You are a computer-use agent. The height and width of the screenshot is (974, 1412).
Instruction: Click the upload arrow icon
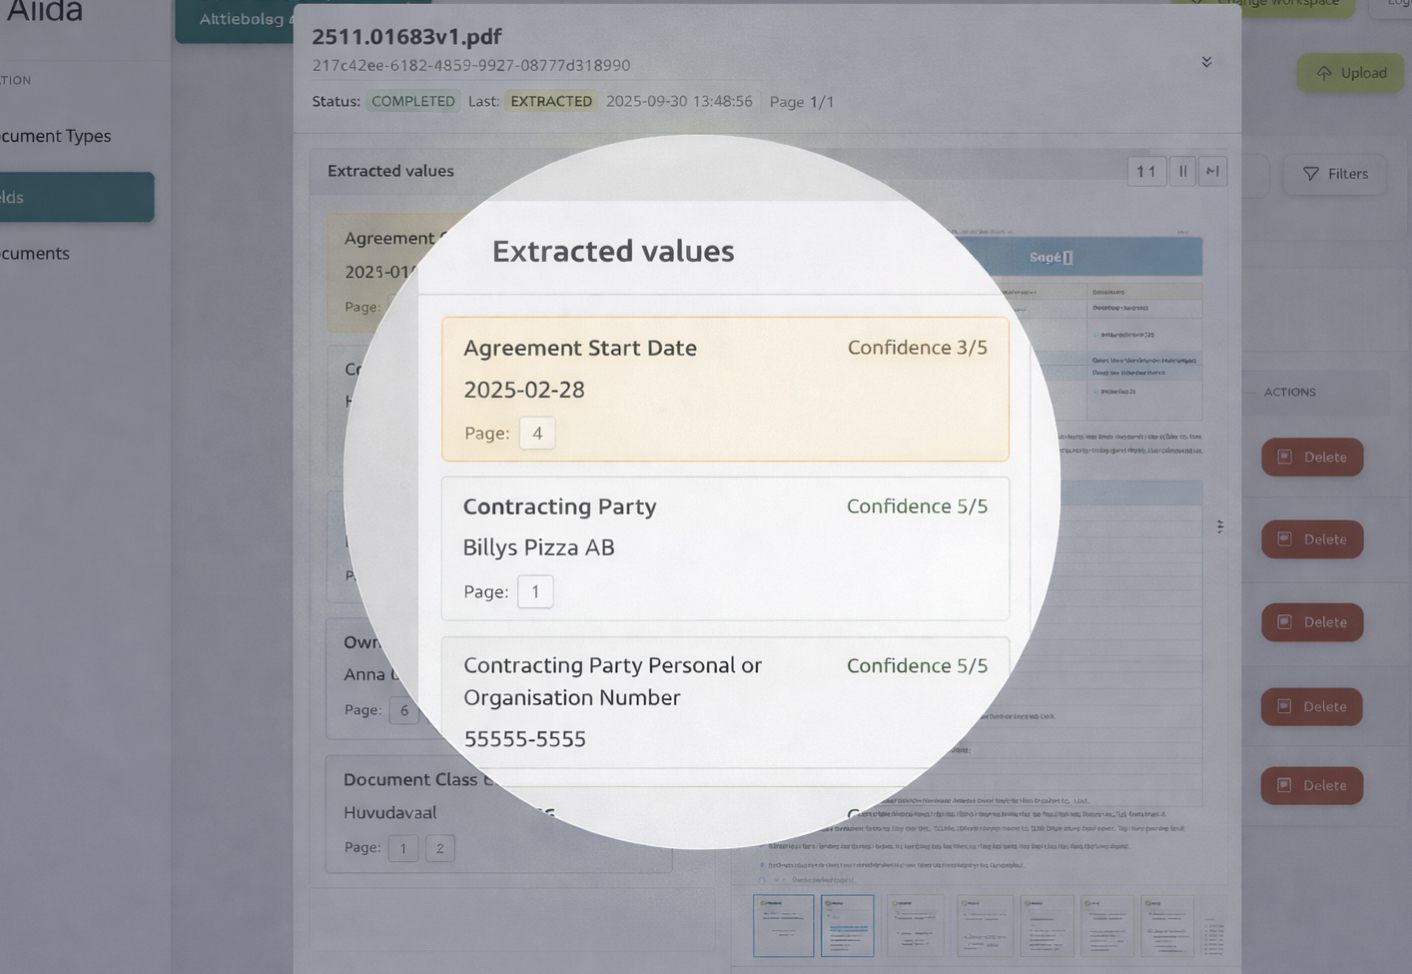pos(1324,73)
